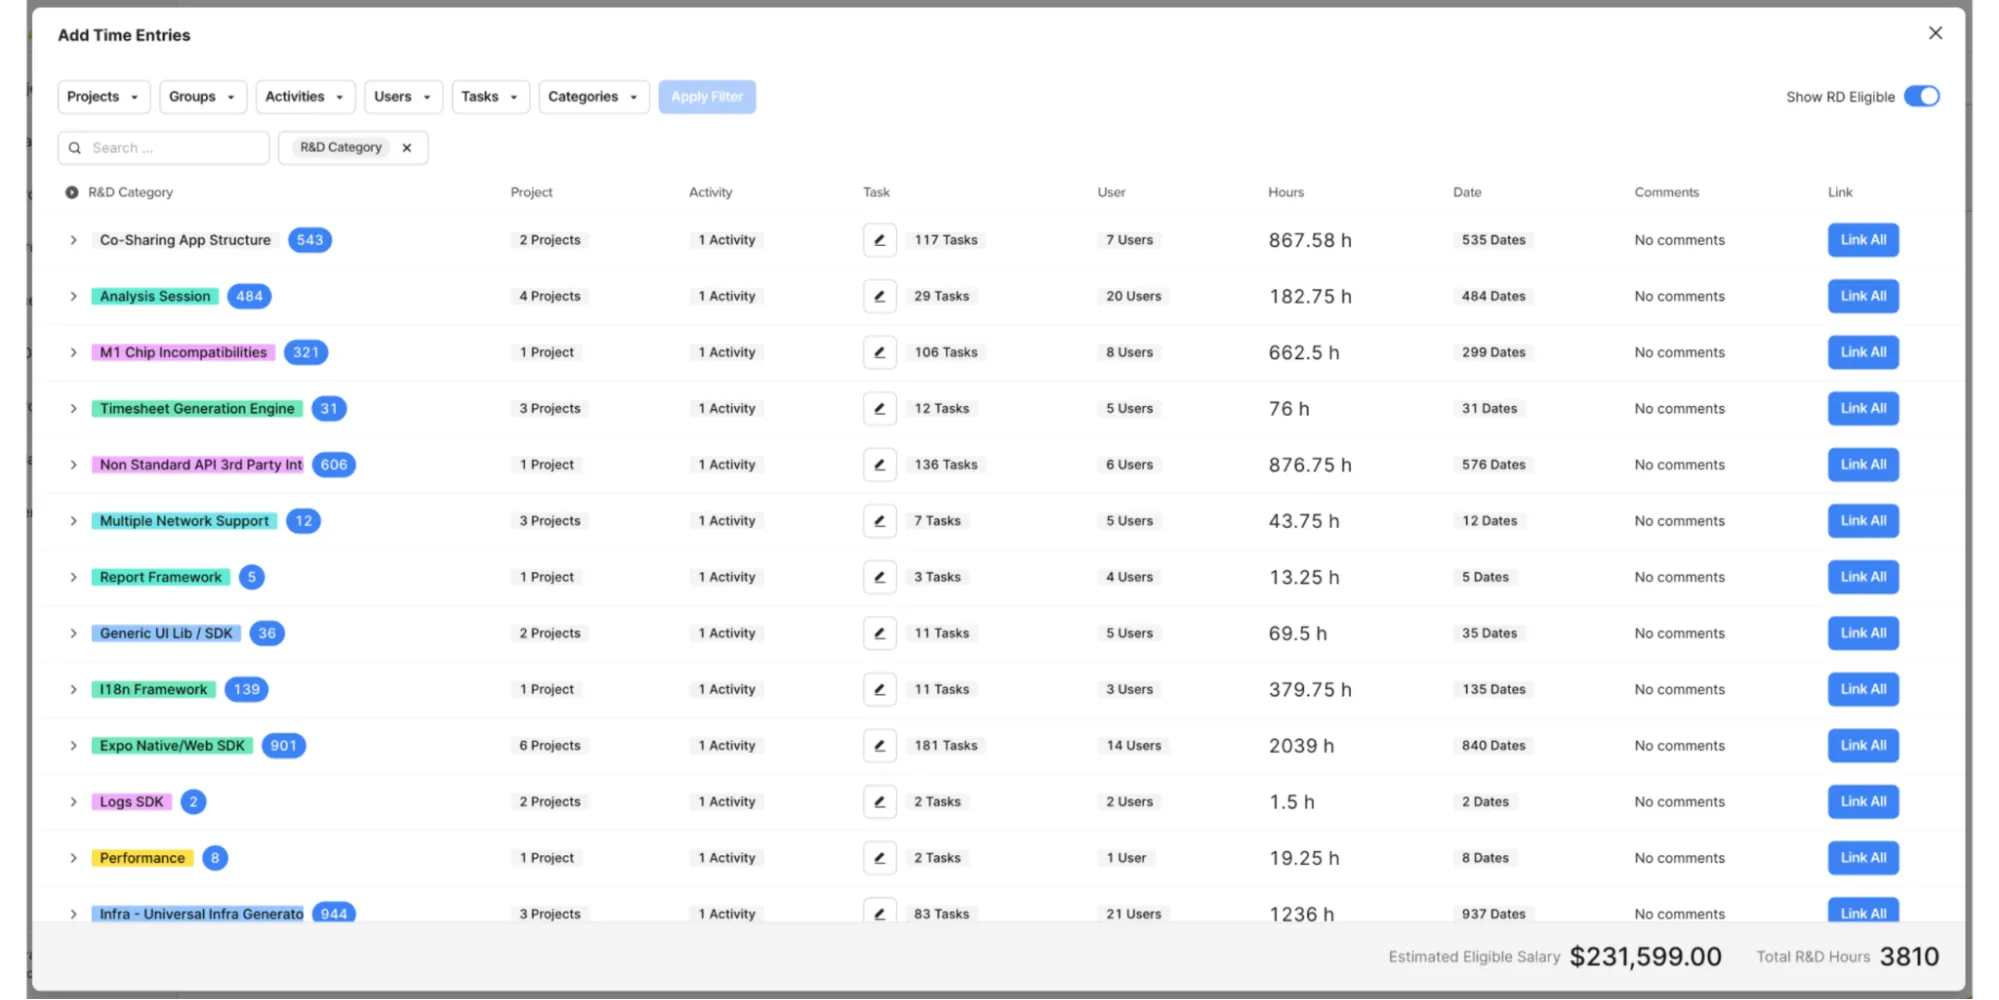Link All entries for Analysis Session

[x=1862, y=296]
